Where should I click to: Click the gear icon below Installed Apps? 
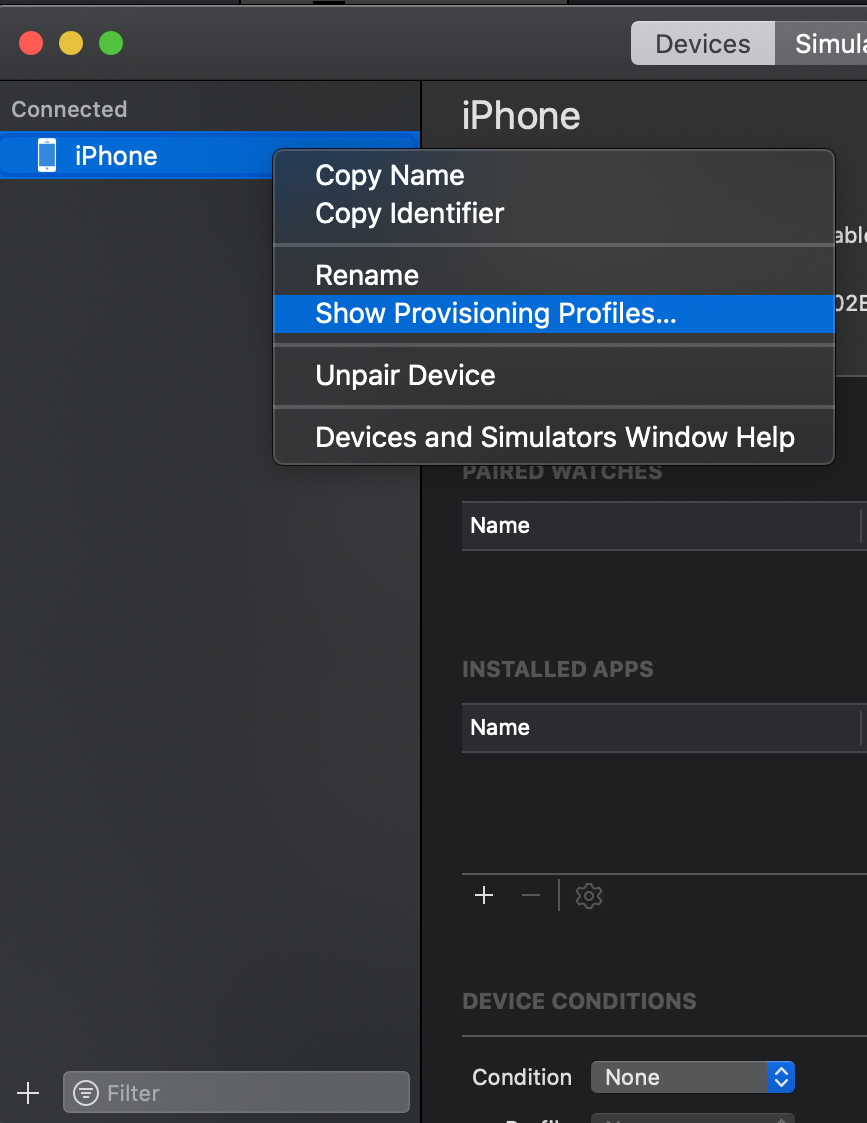coord(588,895)
